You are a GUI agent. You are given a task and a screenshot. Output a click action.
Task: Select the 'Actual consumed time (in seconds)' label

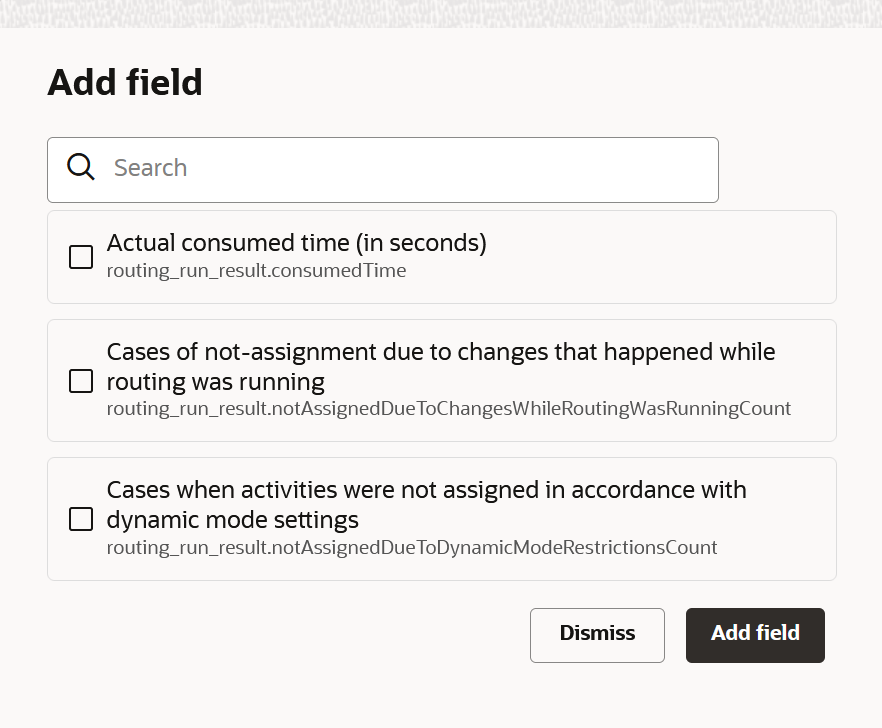click(296, 243)
